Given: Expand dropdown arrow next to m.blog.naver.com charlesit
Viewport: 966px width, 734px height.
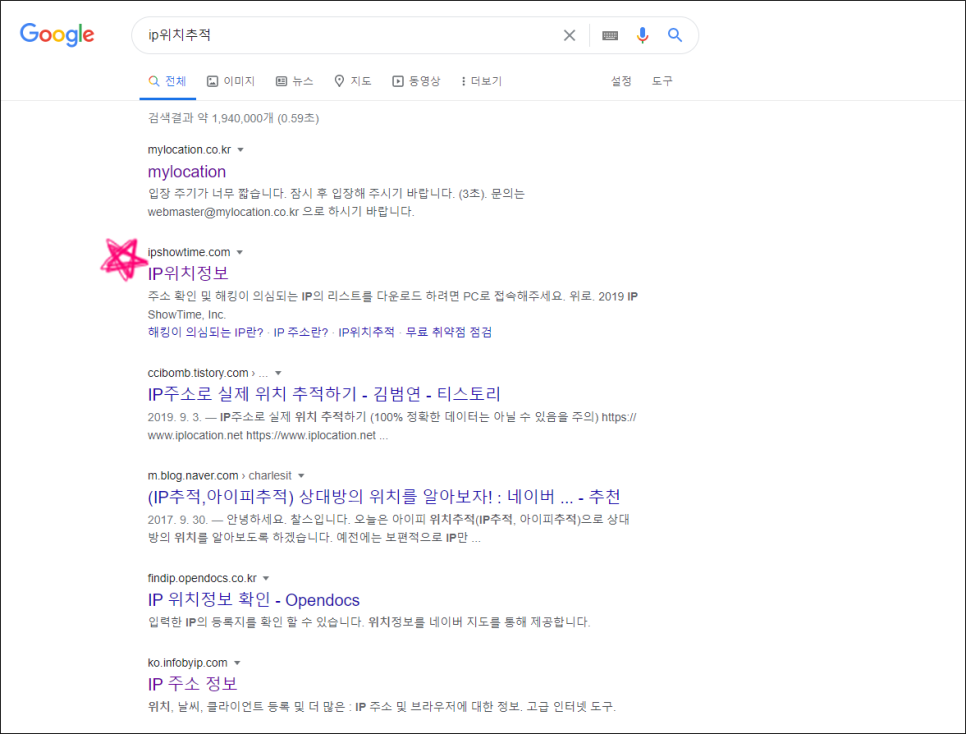Looking at the screenshot, I should coord(301,476).
